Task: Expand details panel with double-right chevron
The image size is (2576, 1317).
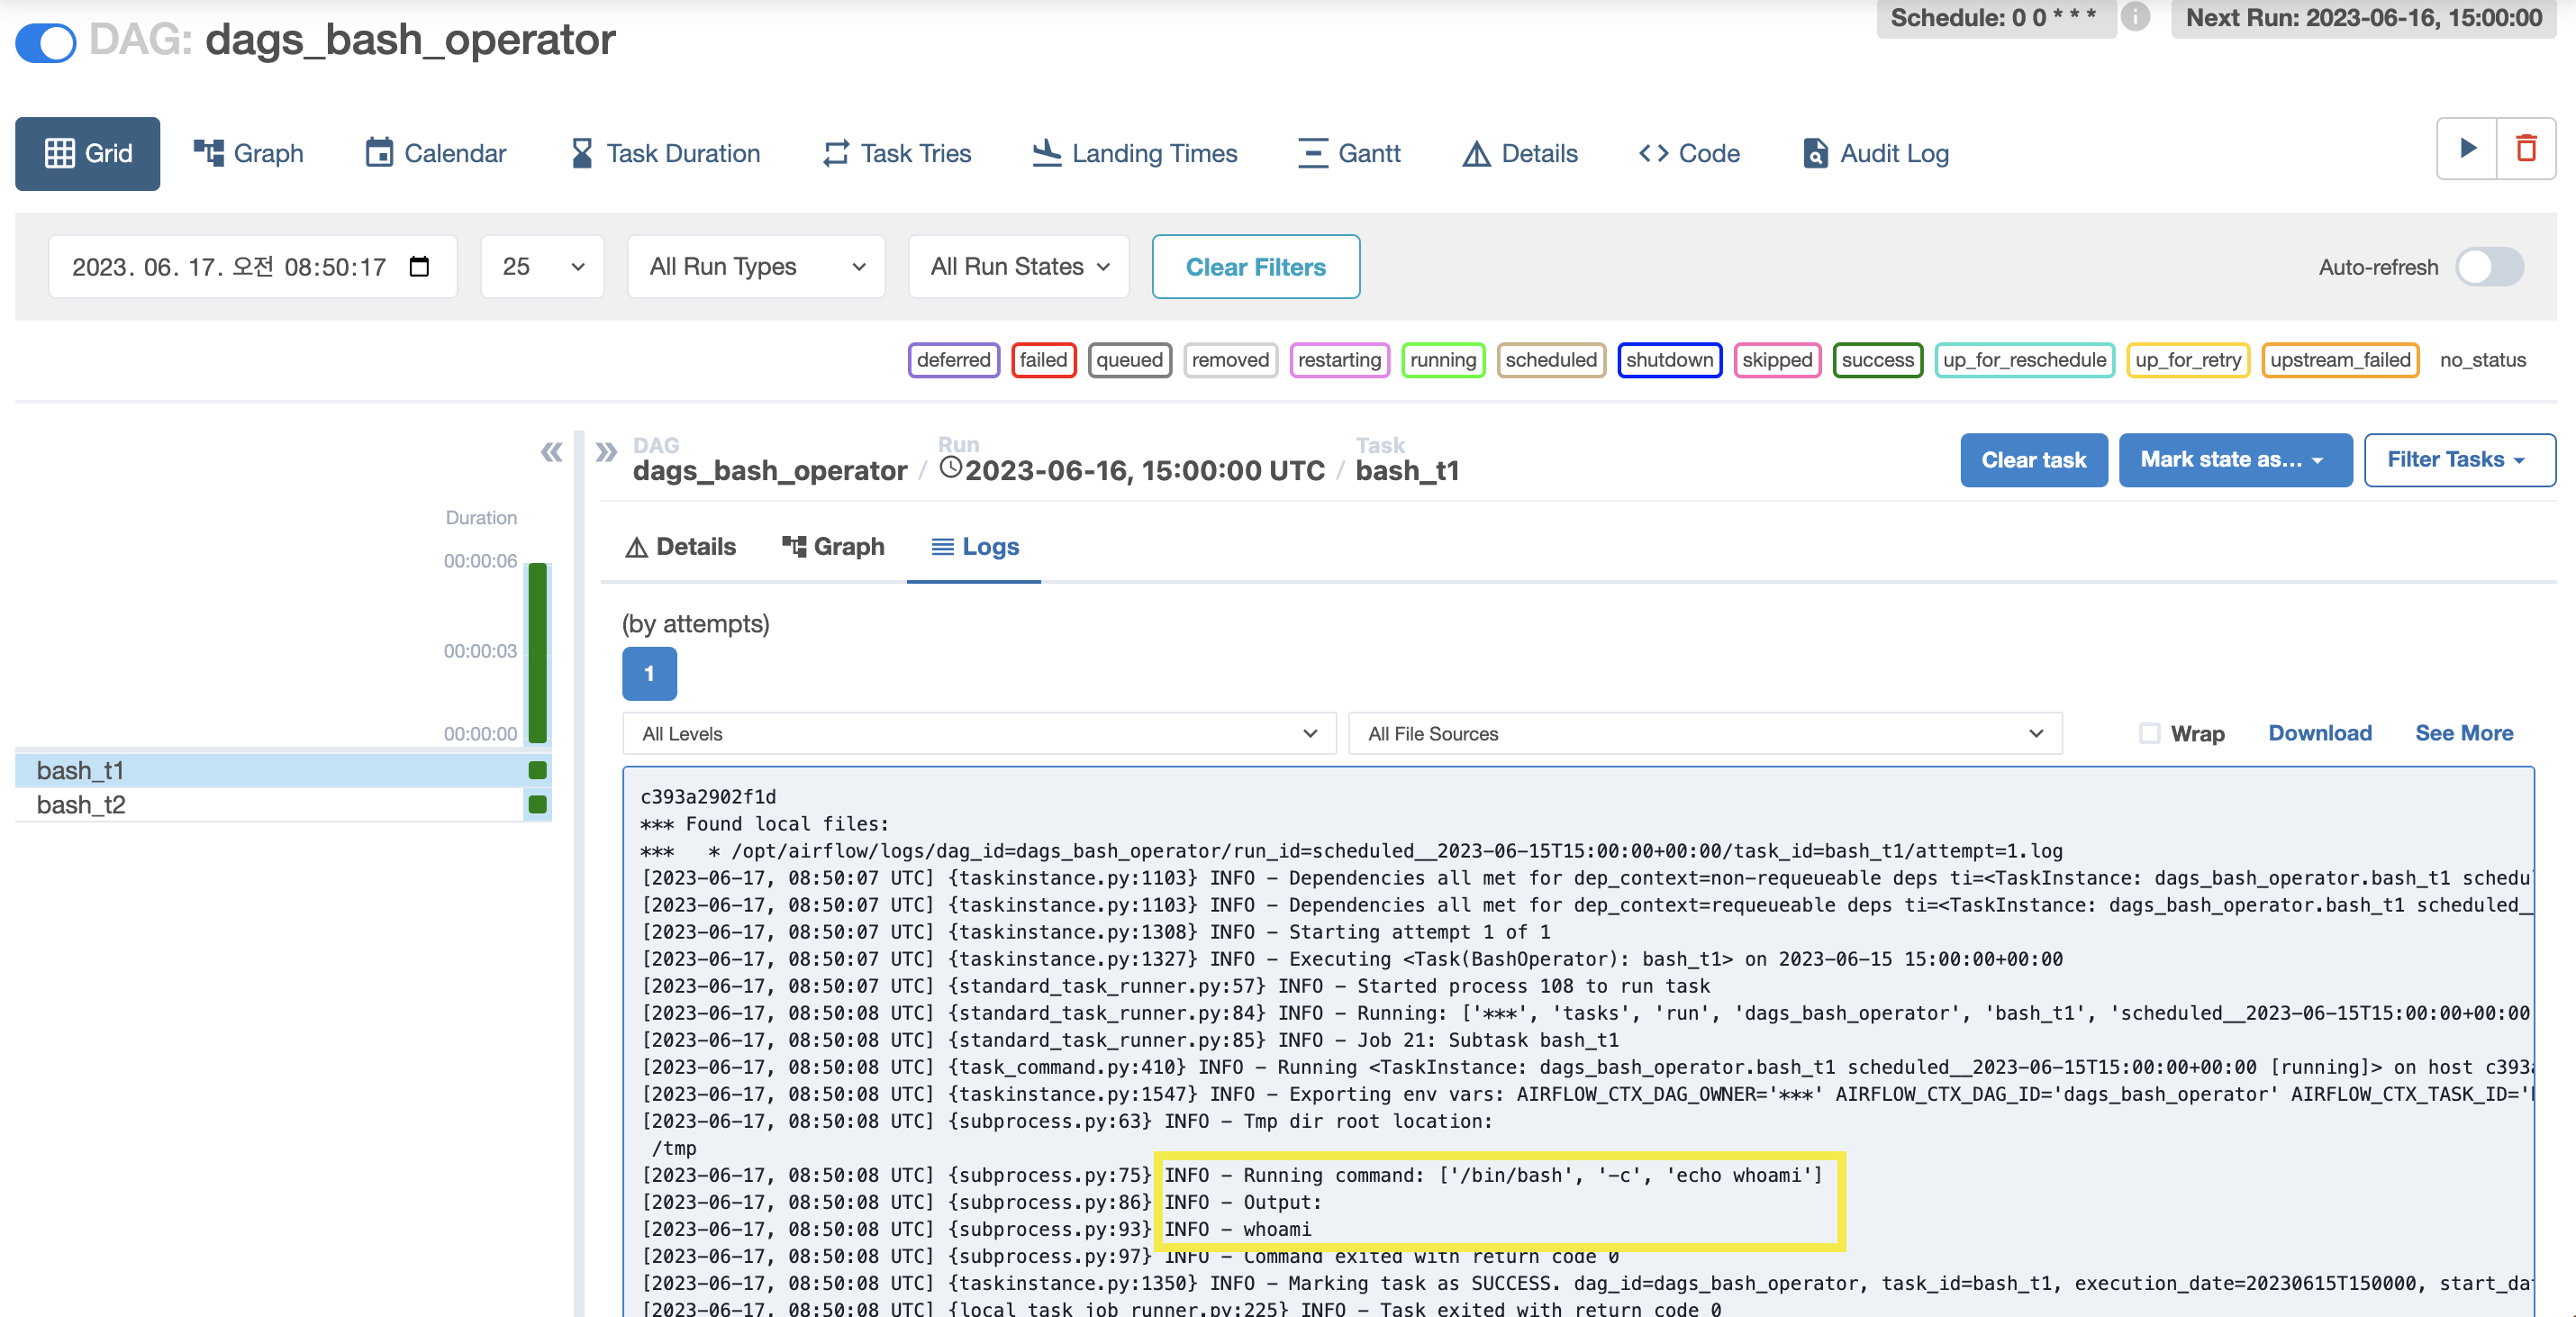Action: tap(606, 452)
